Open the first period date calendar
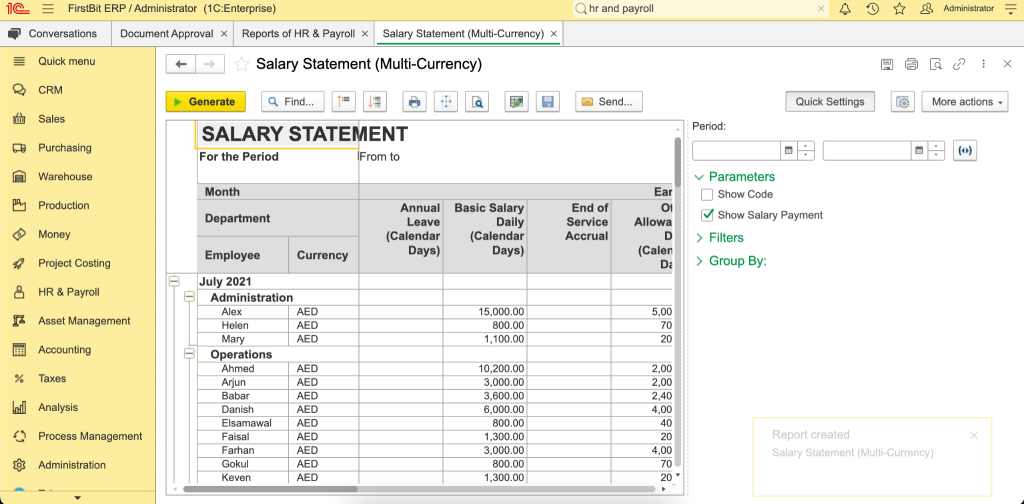1024x504 pixels. [x=788, y=150]
